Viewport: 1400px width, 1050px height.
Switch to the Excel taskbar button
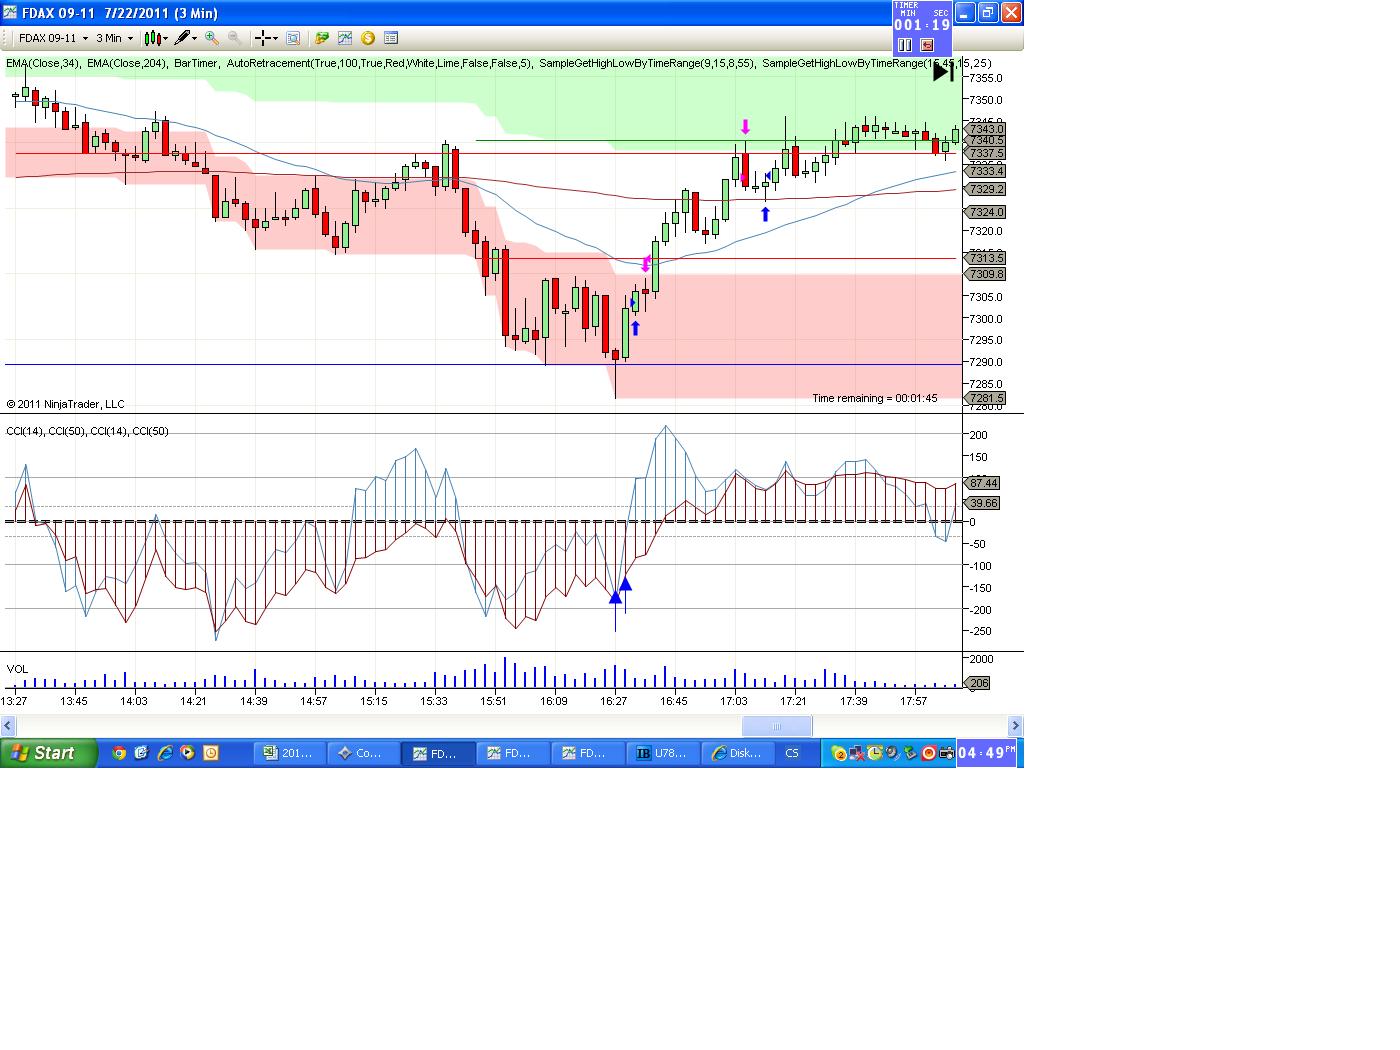(289, 753)
